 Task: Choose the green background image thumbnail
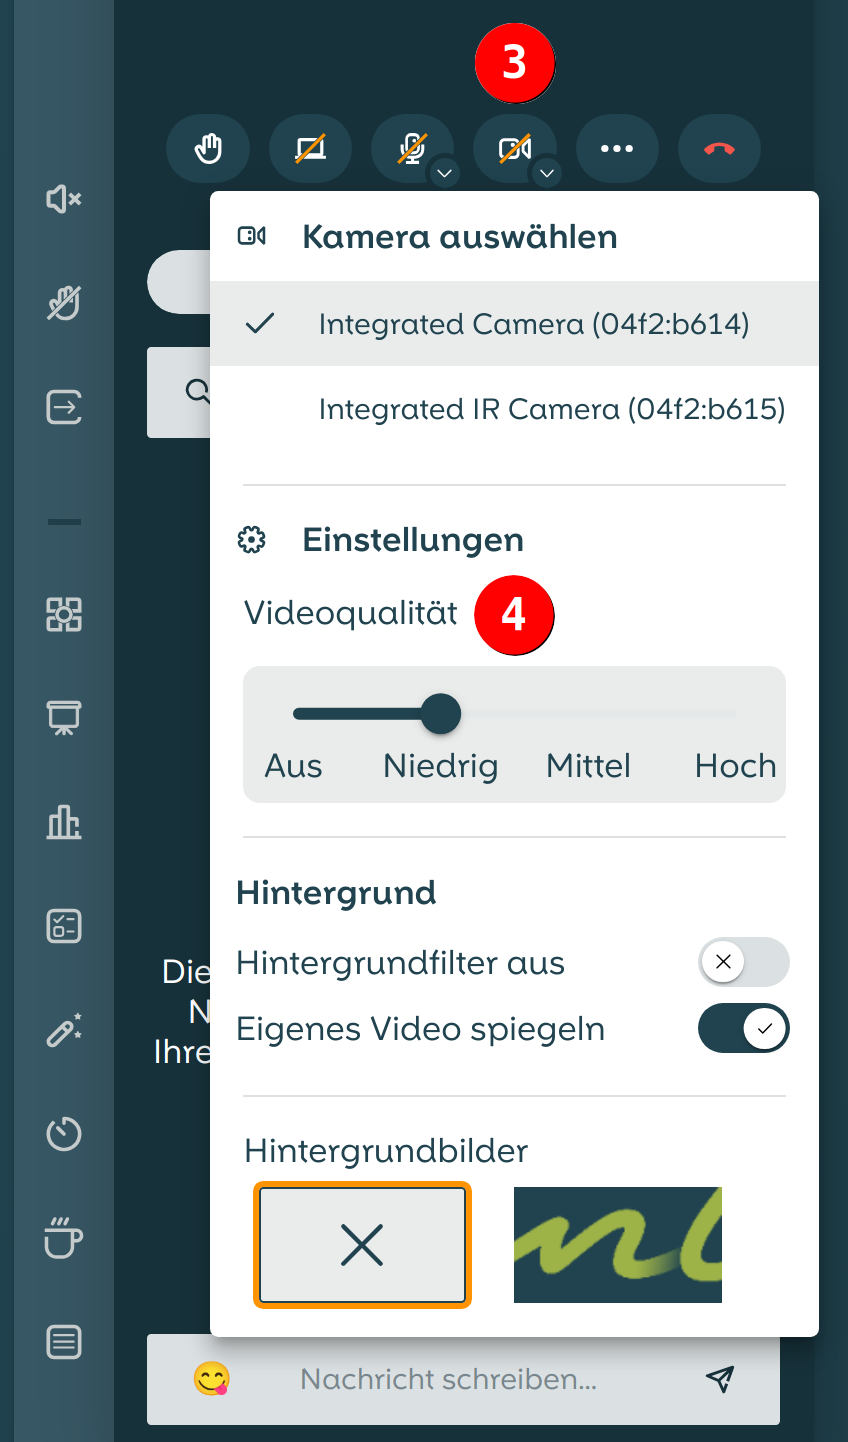pyautogui.click(x=617, y=1245)
